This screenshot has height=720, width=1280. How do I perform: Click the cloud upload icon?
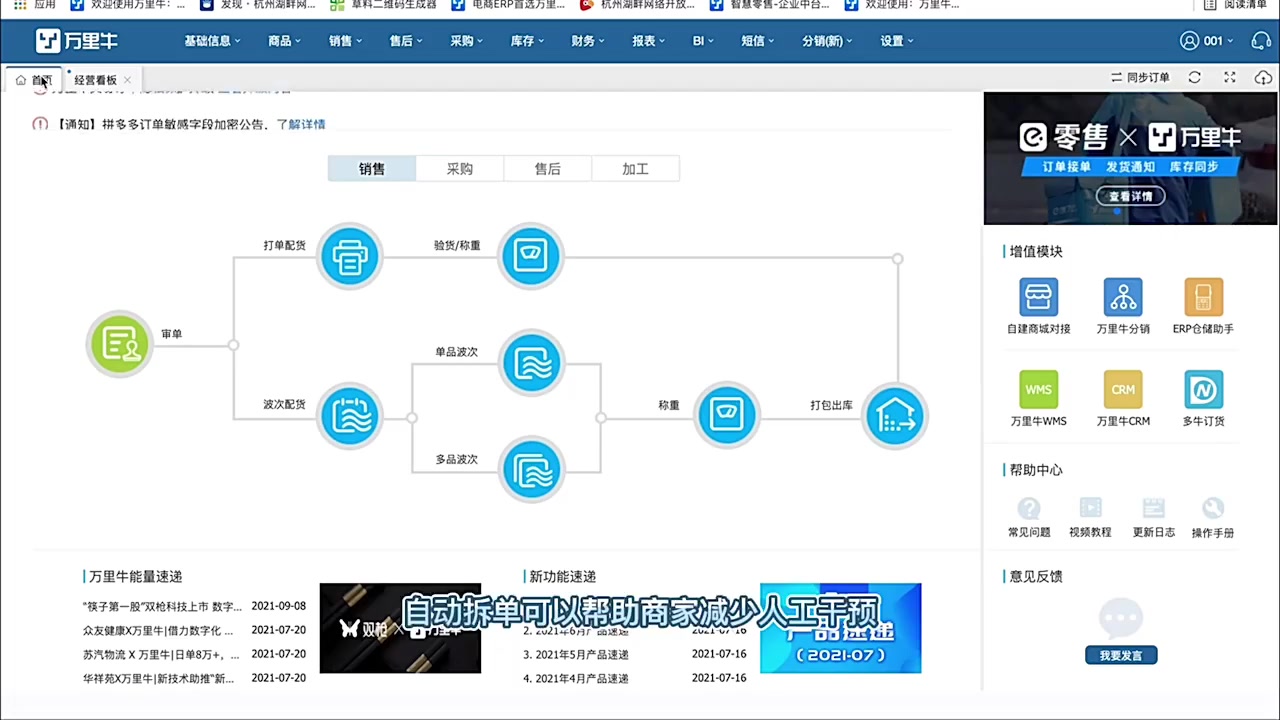(1263, 78)
